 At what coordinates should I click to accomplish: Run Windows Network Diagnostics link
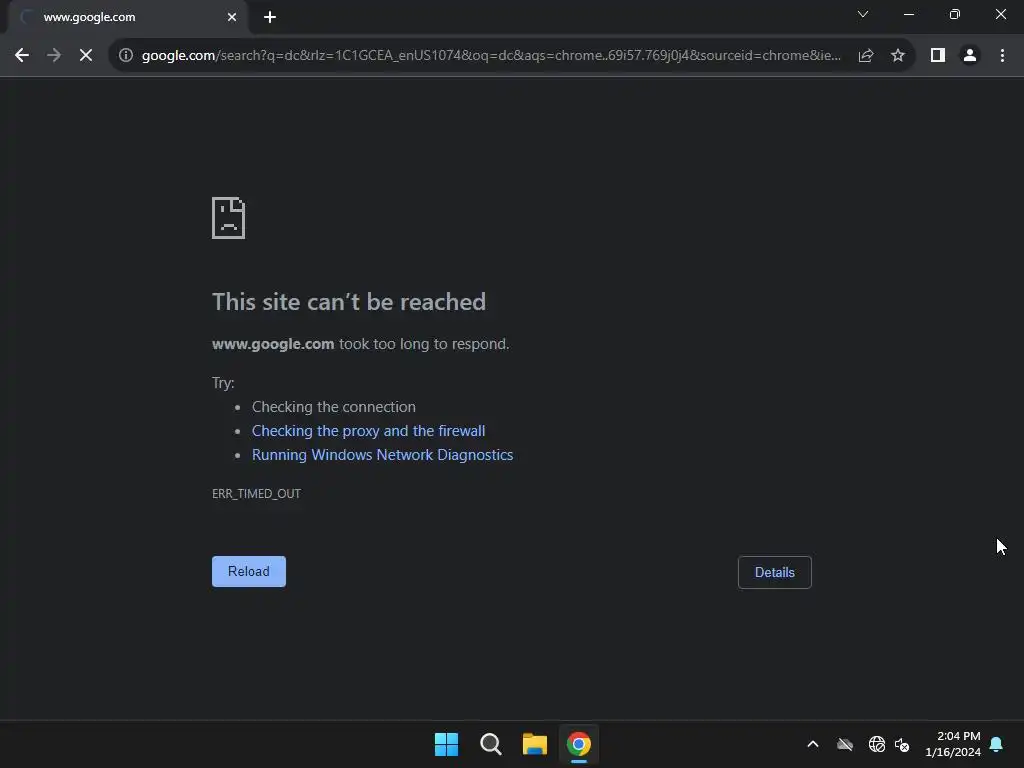383,455
